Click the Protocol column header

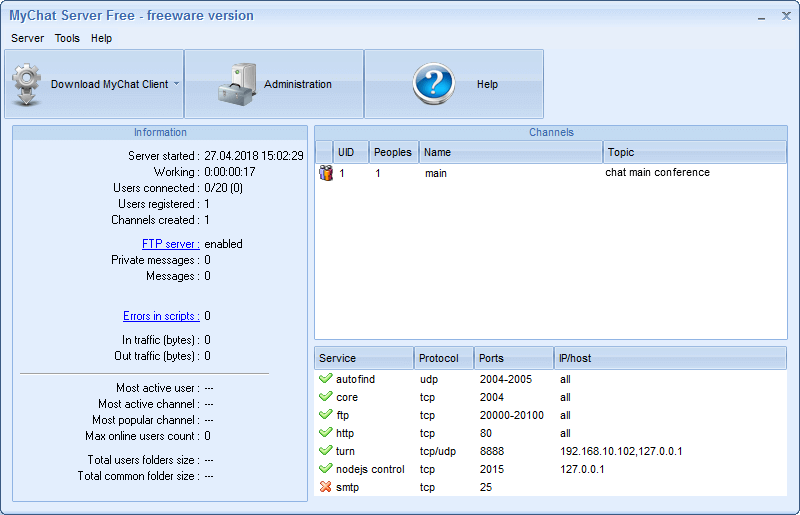[443, 358]
